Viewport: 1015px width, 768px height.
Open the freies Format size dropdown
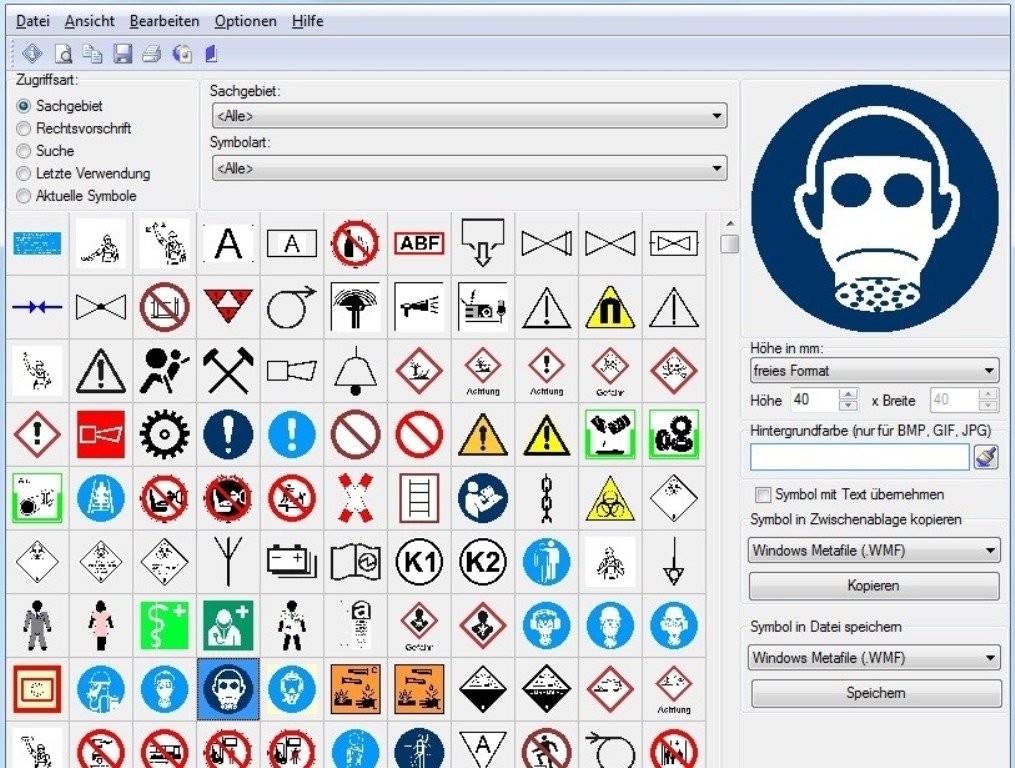pos(874,370)
